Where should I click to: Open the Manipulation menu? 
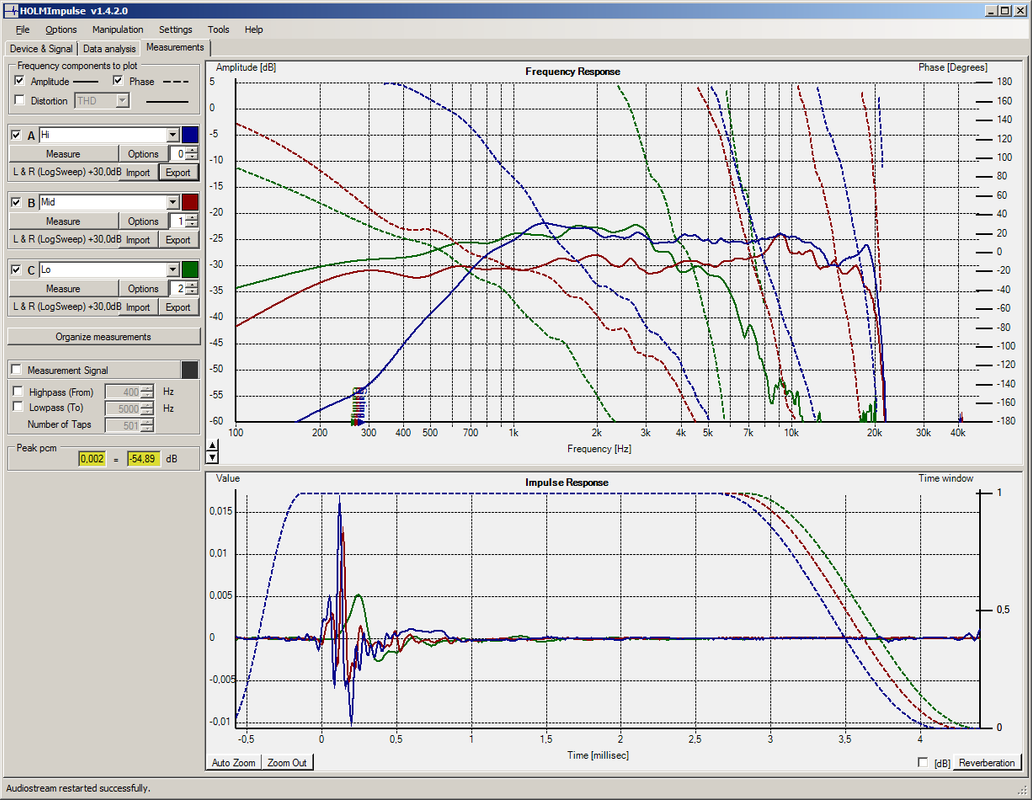[x=118, y=30]
